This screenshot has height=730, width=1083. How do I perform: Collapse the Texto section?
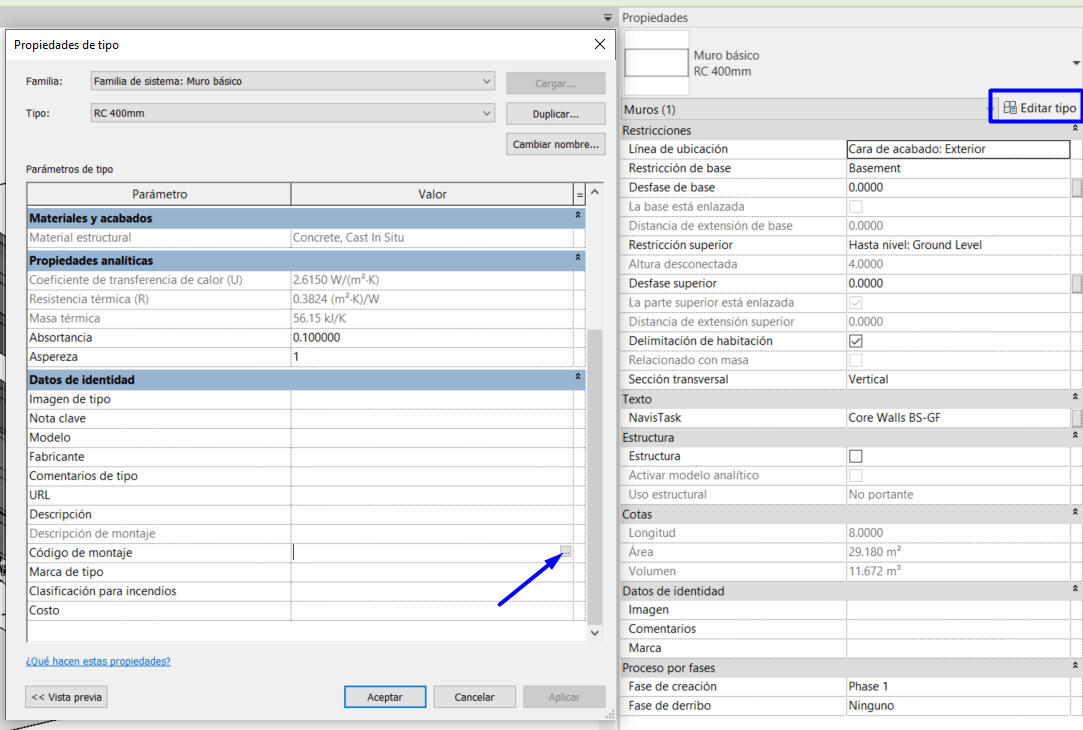[x=1075, y=397]
